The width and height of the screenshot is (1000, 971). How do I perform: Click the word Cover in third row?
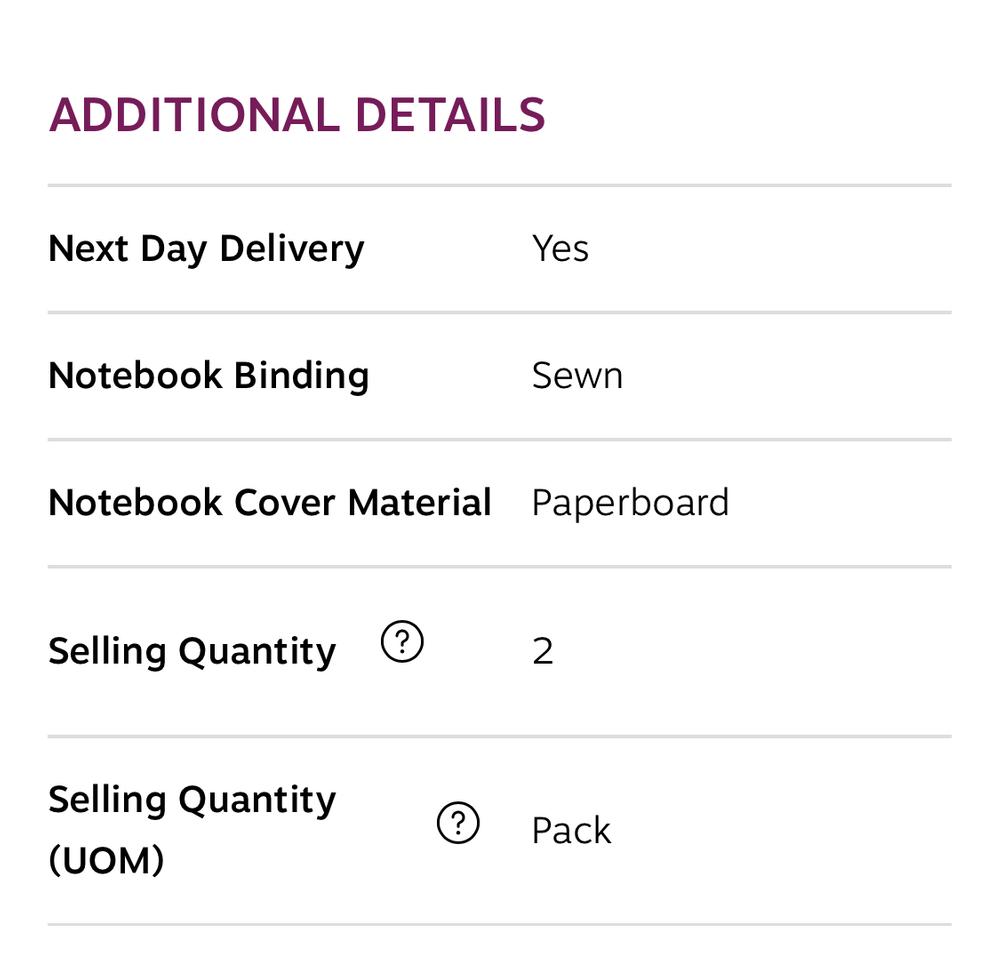pyautogui.click(x=284, y=502)
